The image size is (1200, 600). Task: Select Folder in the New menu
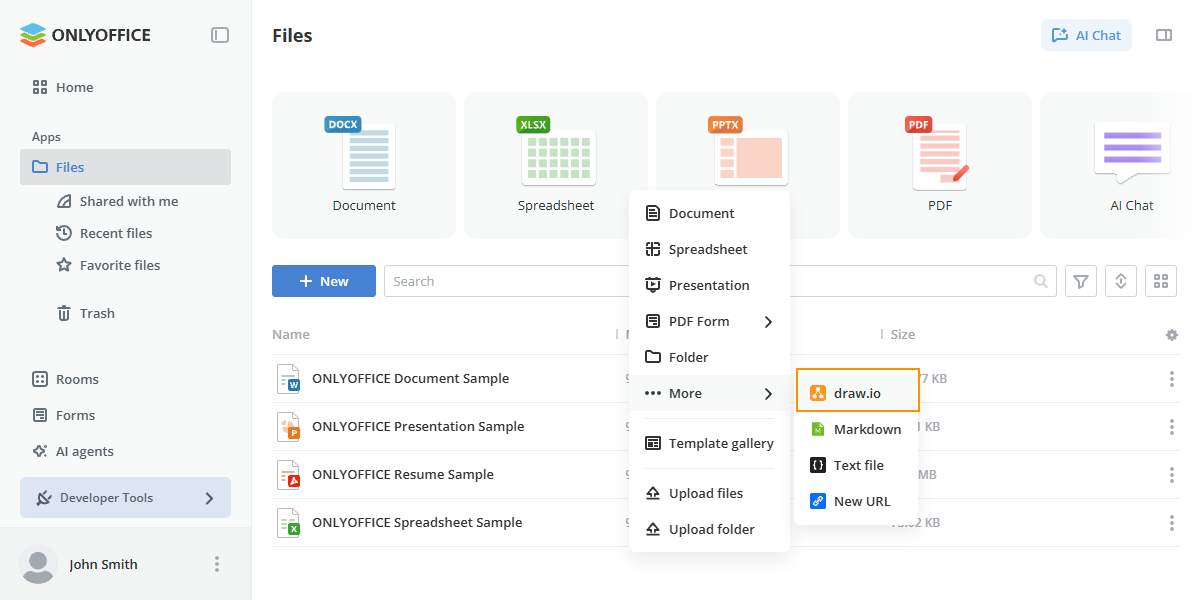709,357
